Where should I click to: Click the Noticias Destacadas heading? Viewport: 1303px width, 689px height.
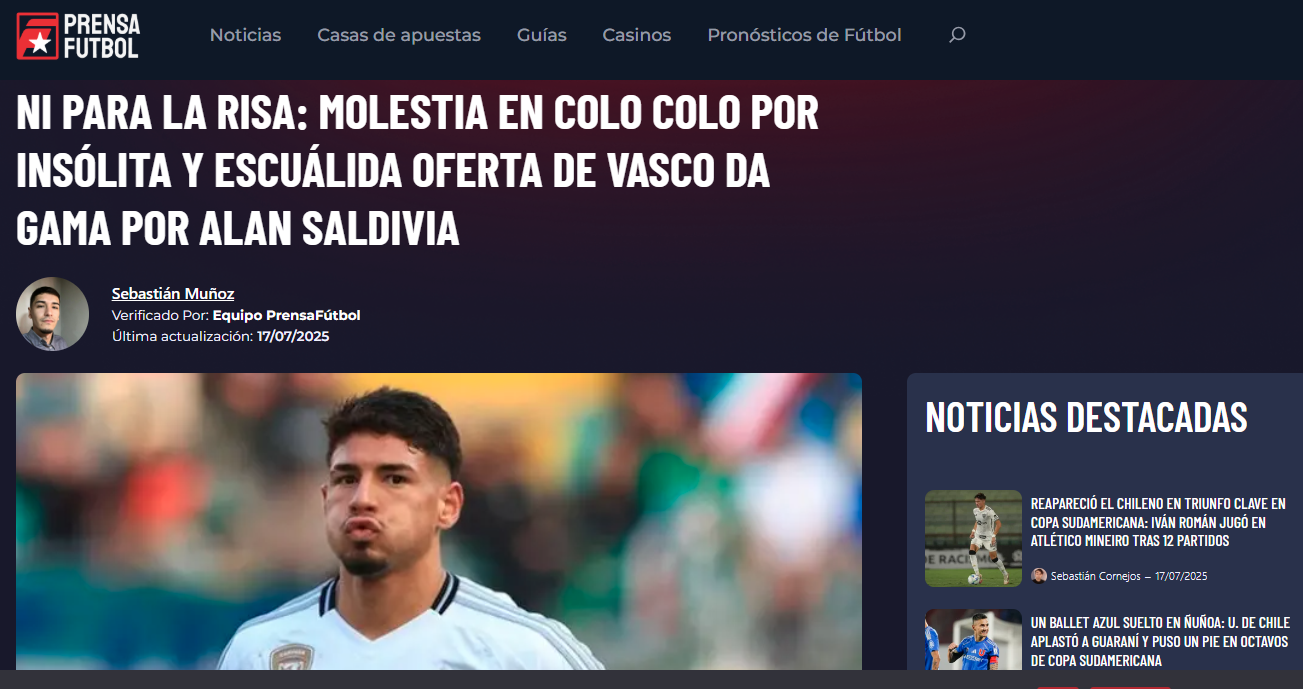click(x=1087, y=417)
